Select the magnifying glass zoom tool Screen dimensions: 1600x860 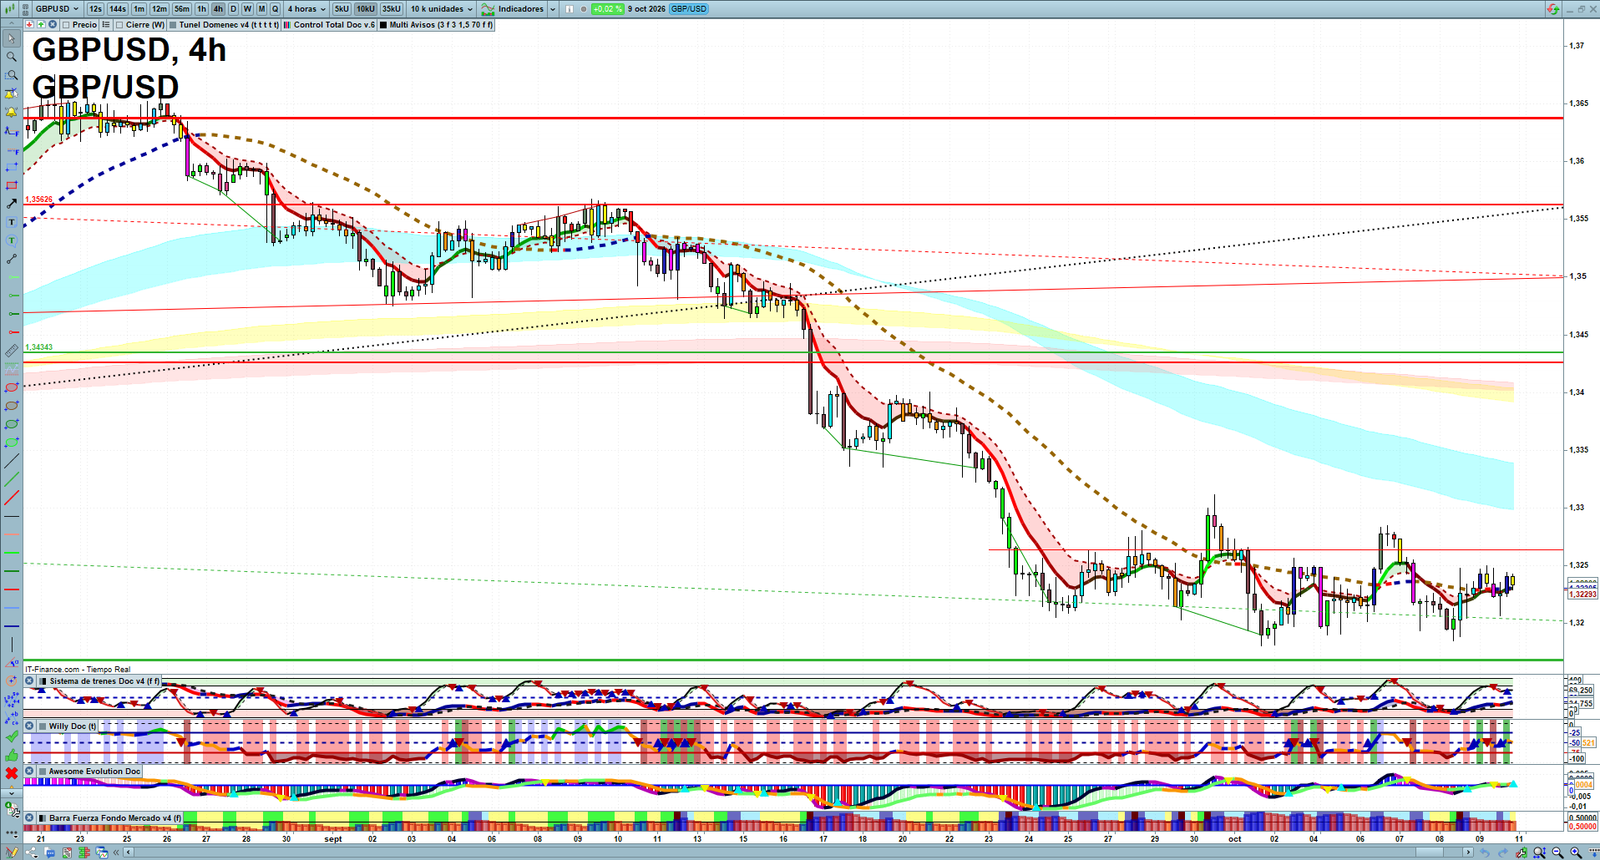(11, 57)
